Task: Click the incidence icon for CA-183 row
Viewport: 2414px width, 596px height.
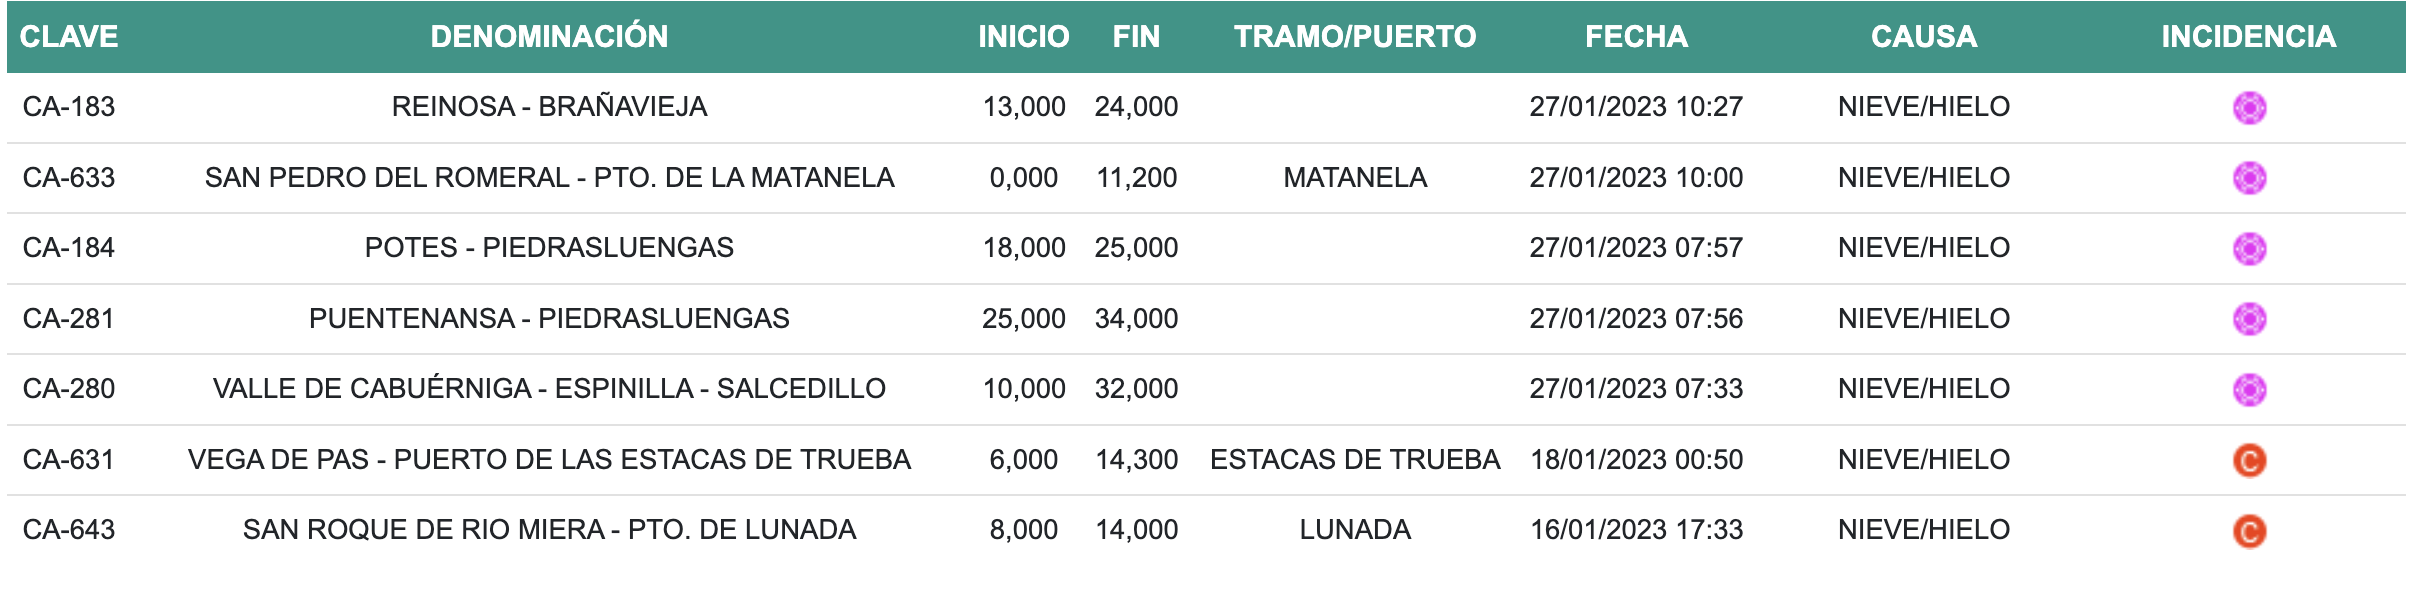Action: [2249, 107]
